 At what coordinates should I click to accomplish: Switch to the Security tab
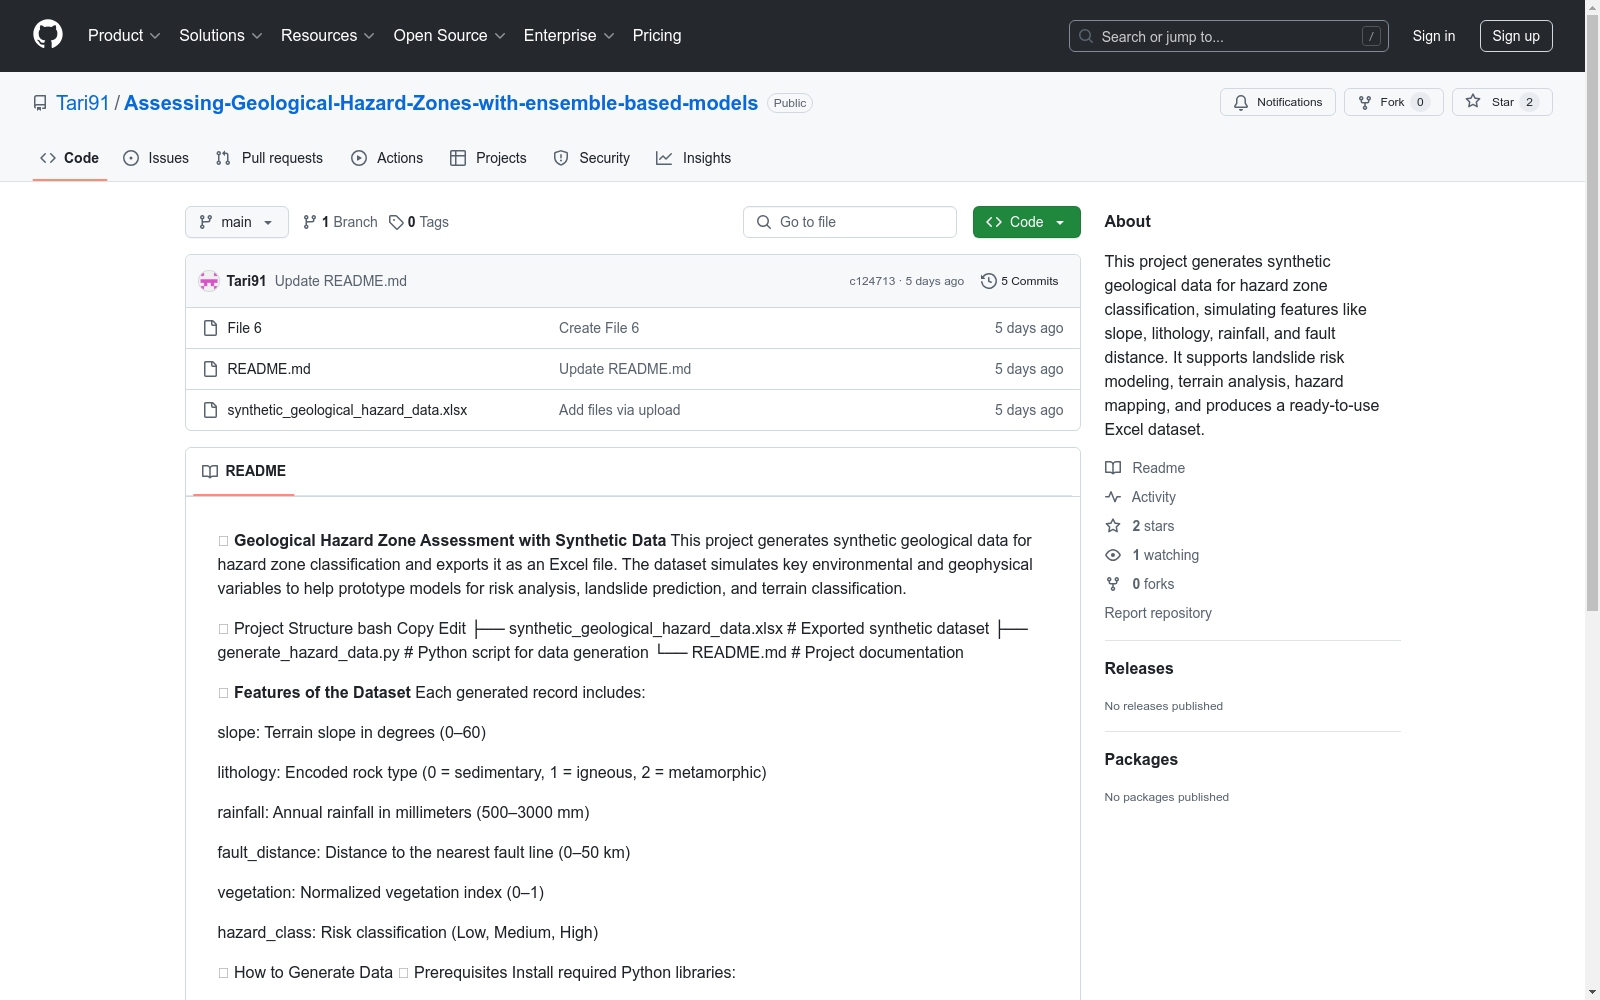[592, 158]
